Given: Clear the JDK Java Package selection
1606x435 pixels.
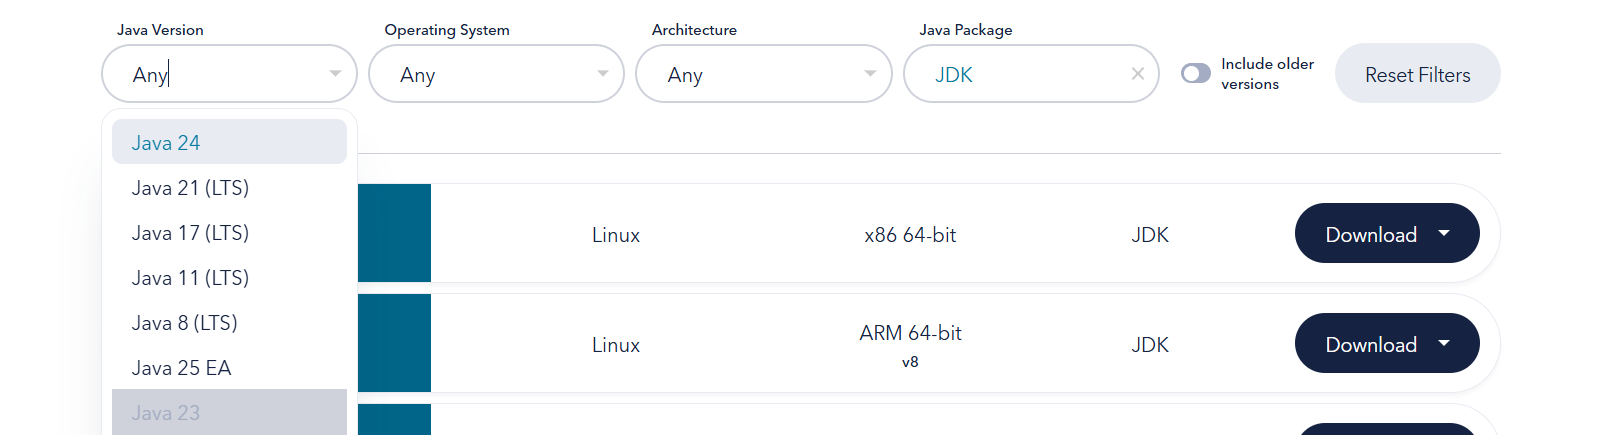Looking at the screenshot, I should [x=1137, y=74].
